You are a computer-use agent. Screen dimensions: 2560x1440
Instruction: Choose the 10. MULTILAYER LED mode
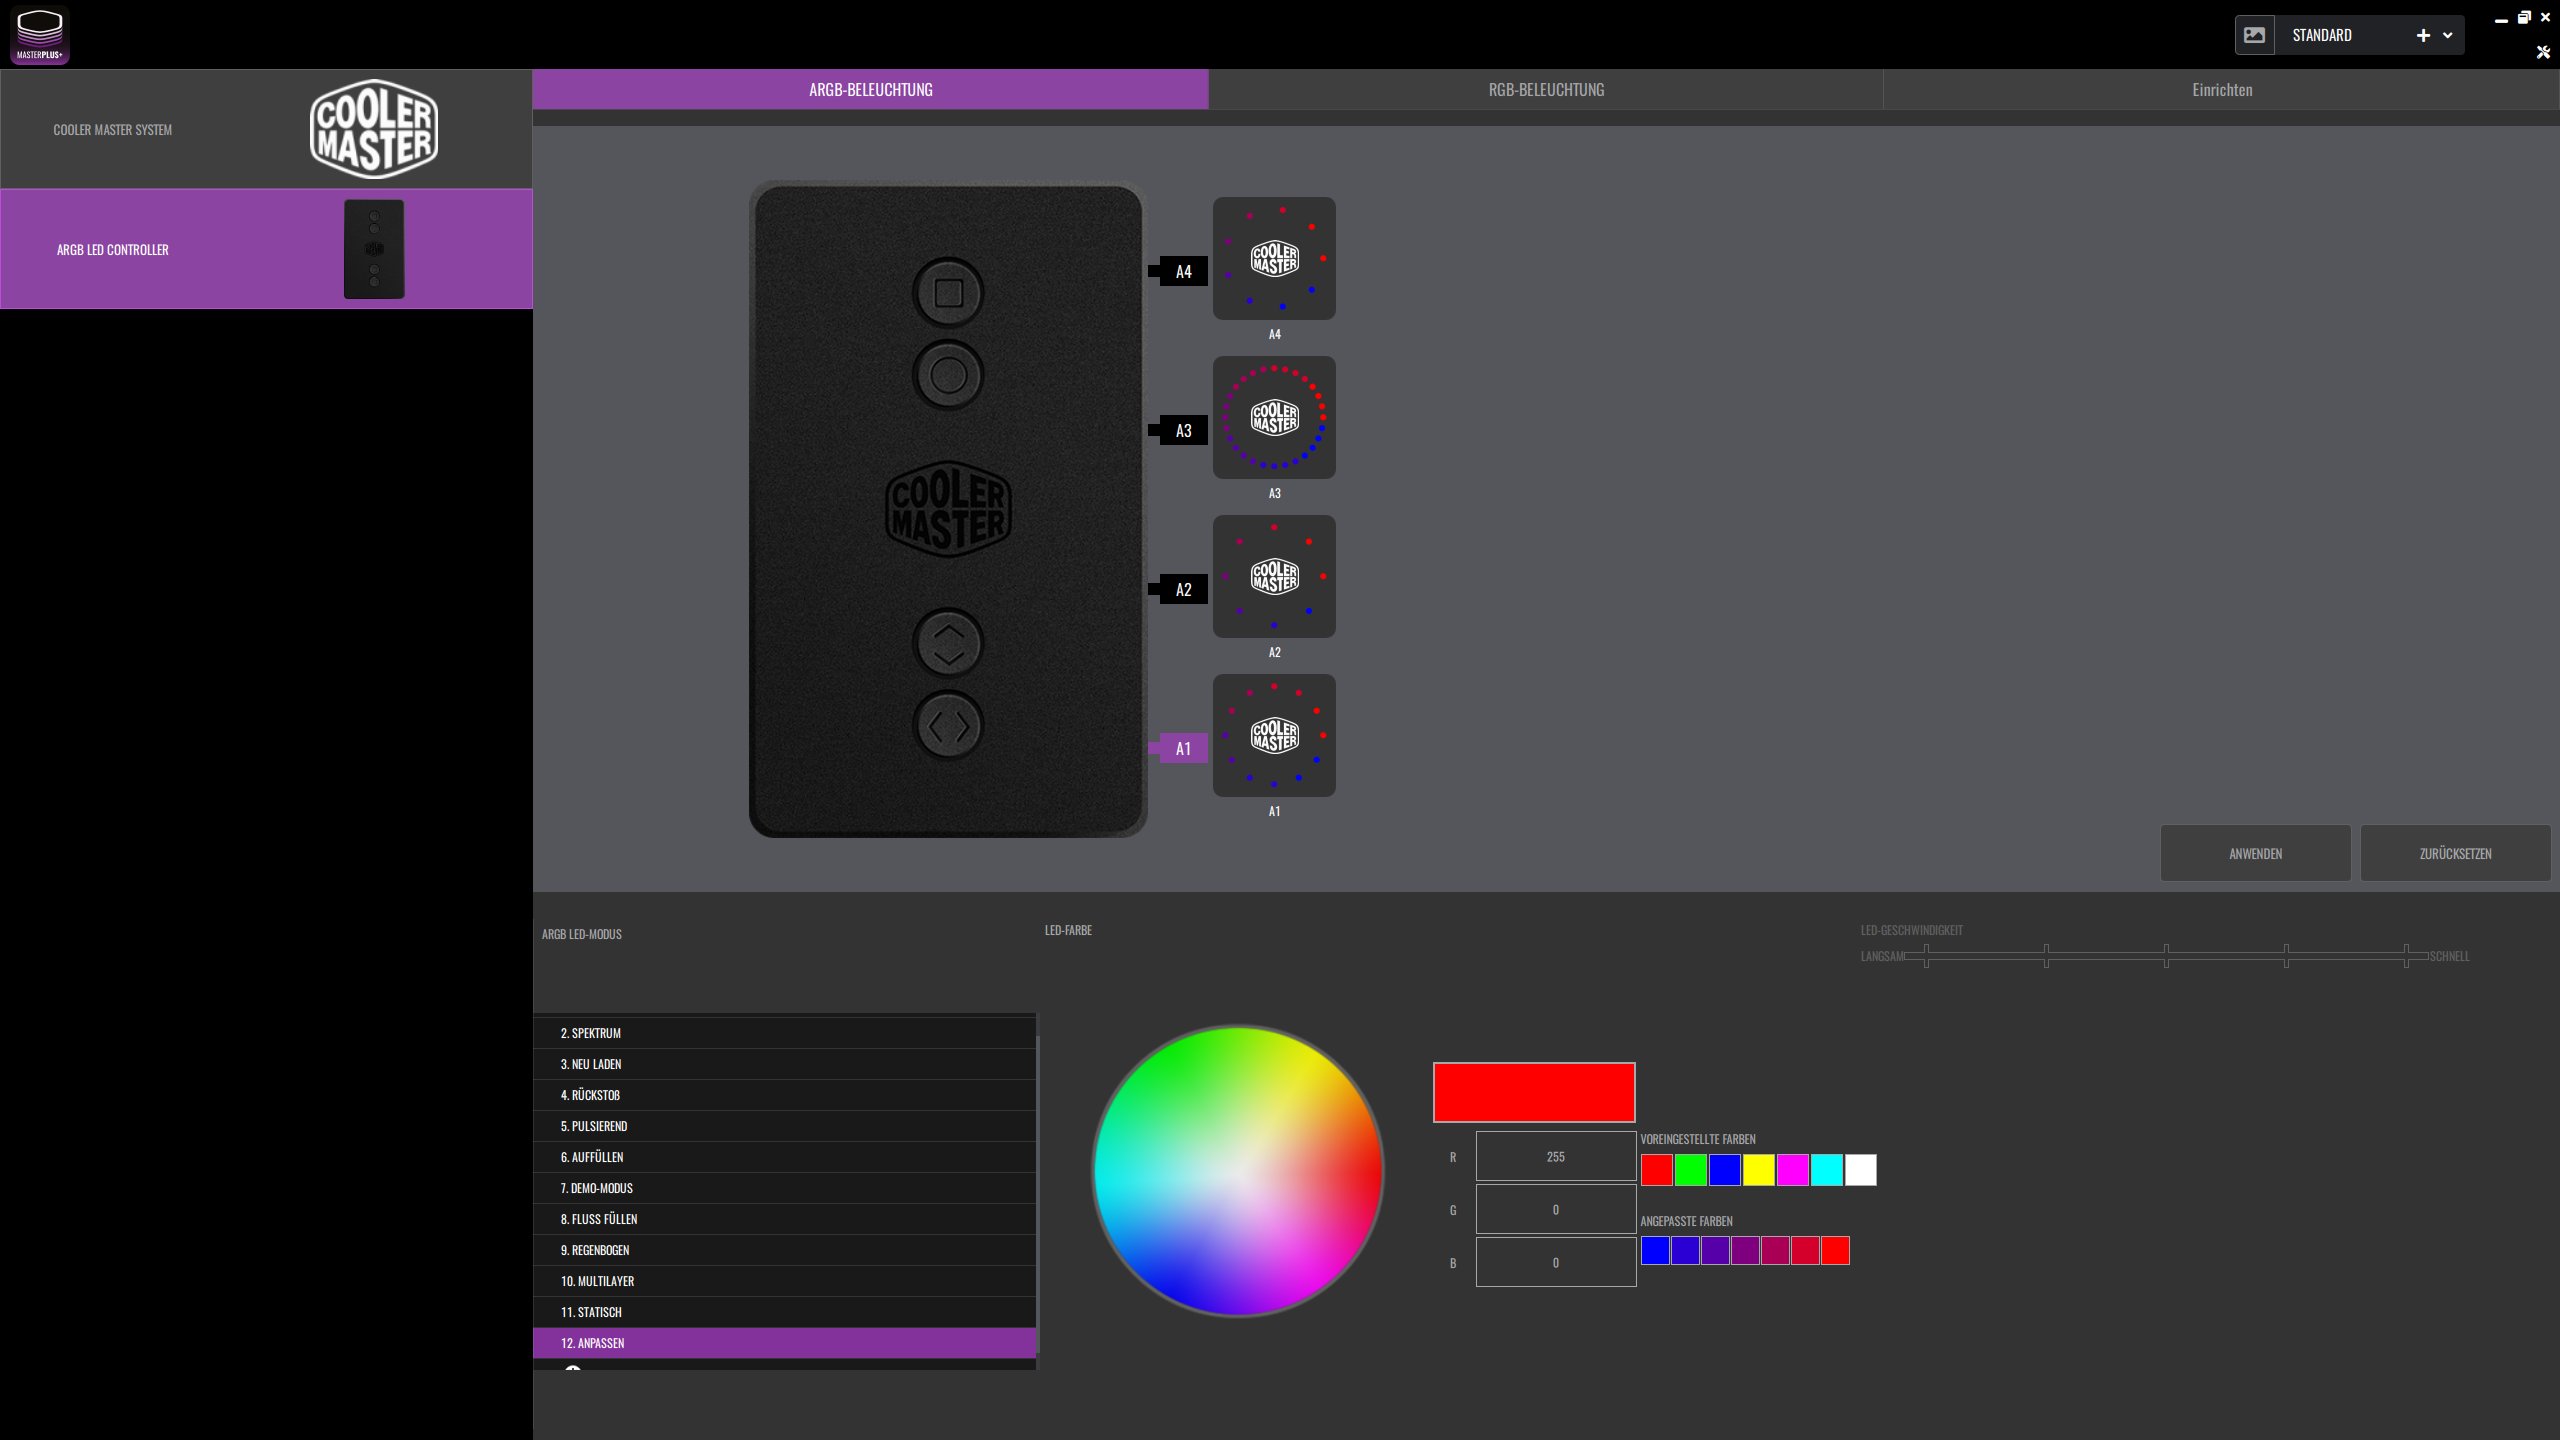point(784,1281)
